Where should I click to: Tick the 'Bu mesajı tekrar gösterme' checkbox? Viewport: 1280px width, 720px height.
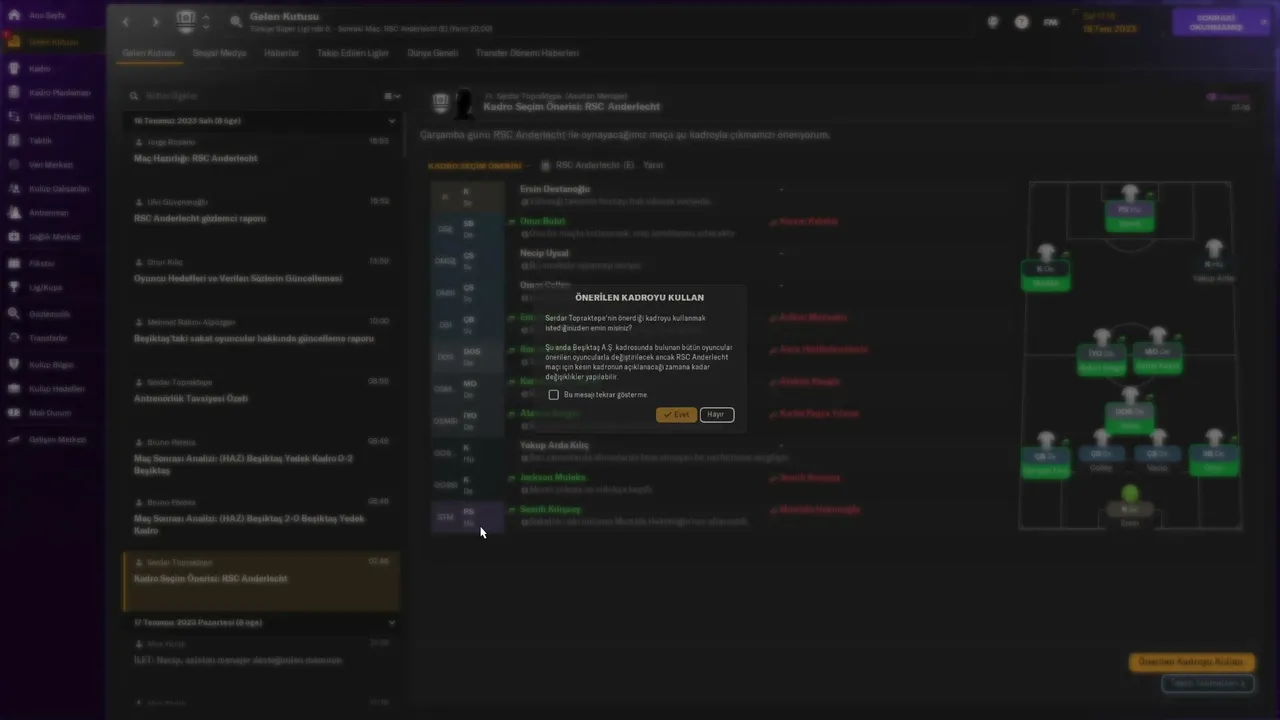[x=553, y=395]
